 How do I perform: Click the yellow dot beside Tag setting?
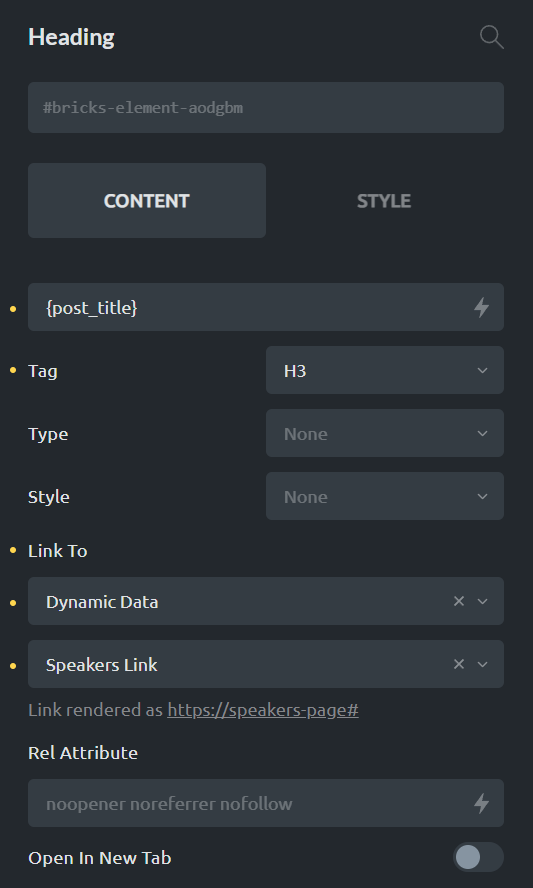(13, 370)
